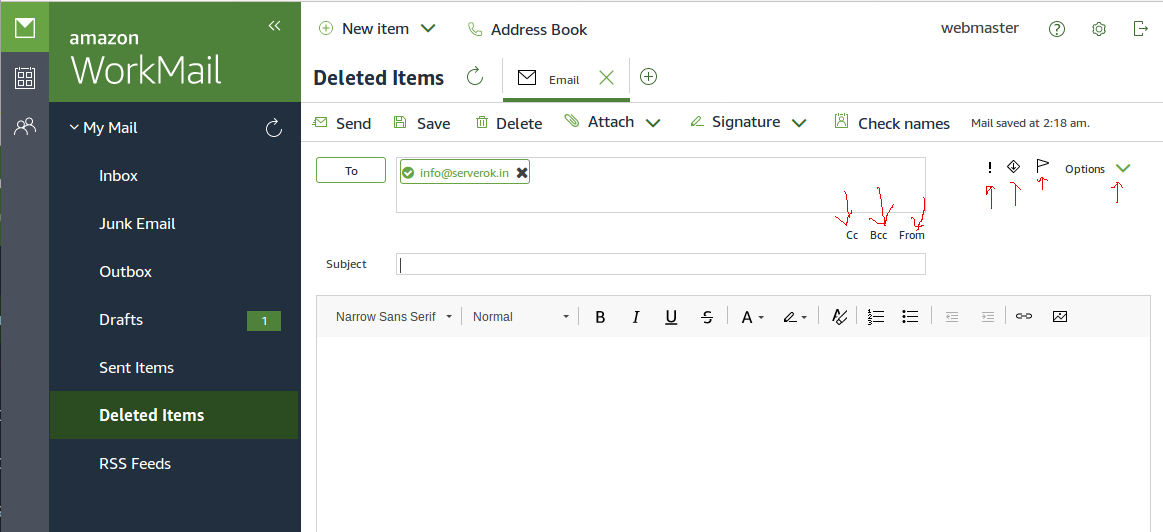Click the Attach button
This screenshot has width=1163, height=532.
599,122
